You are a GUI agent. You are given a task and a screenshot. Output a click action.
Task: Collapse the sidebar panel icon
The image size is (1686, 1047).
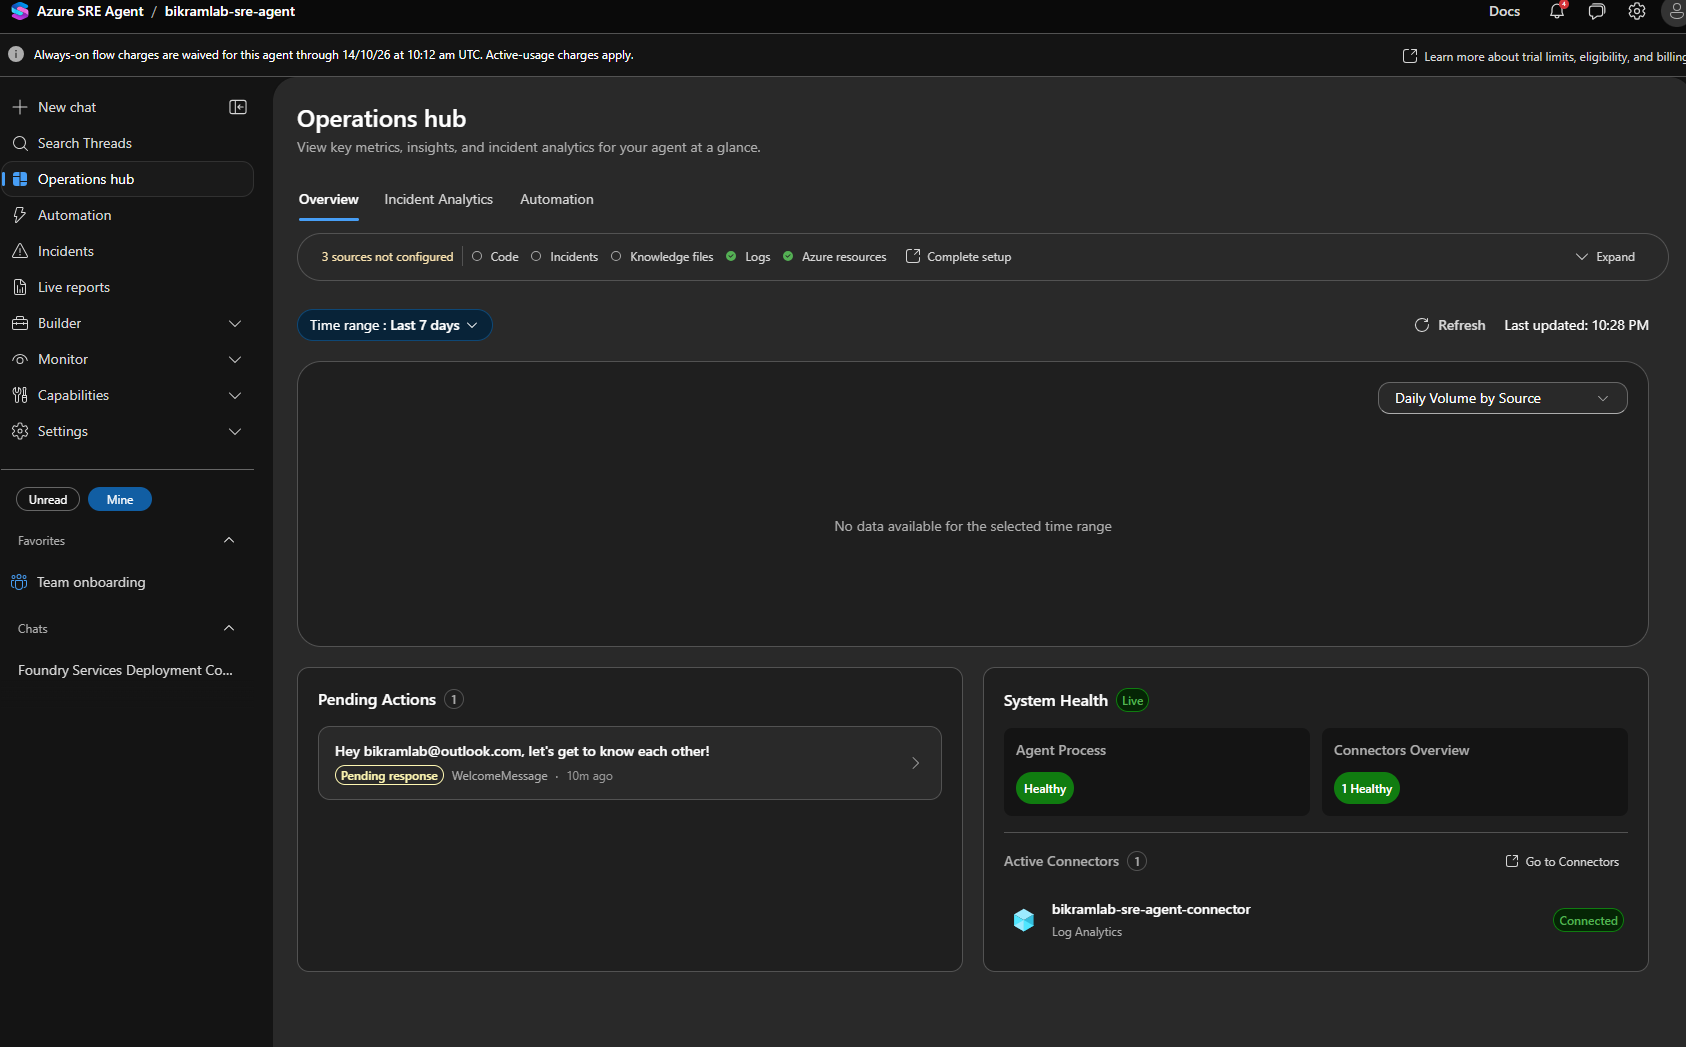(x=238, y=107)
